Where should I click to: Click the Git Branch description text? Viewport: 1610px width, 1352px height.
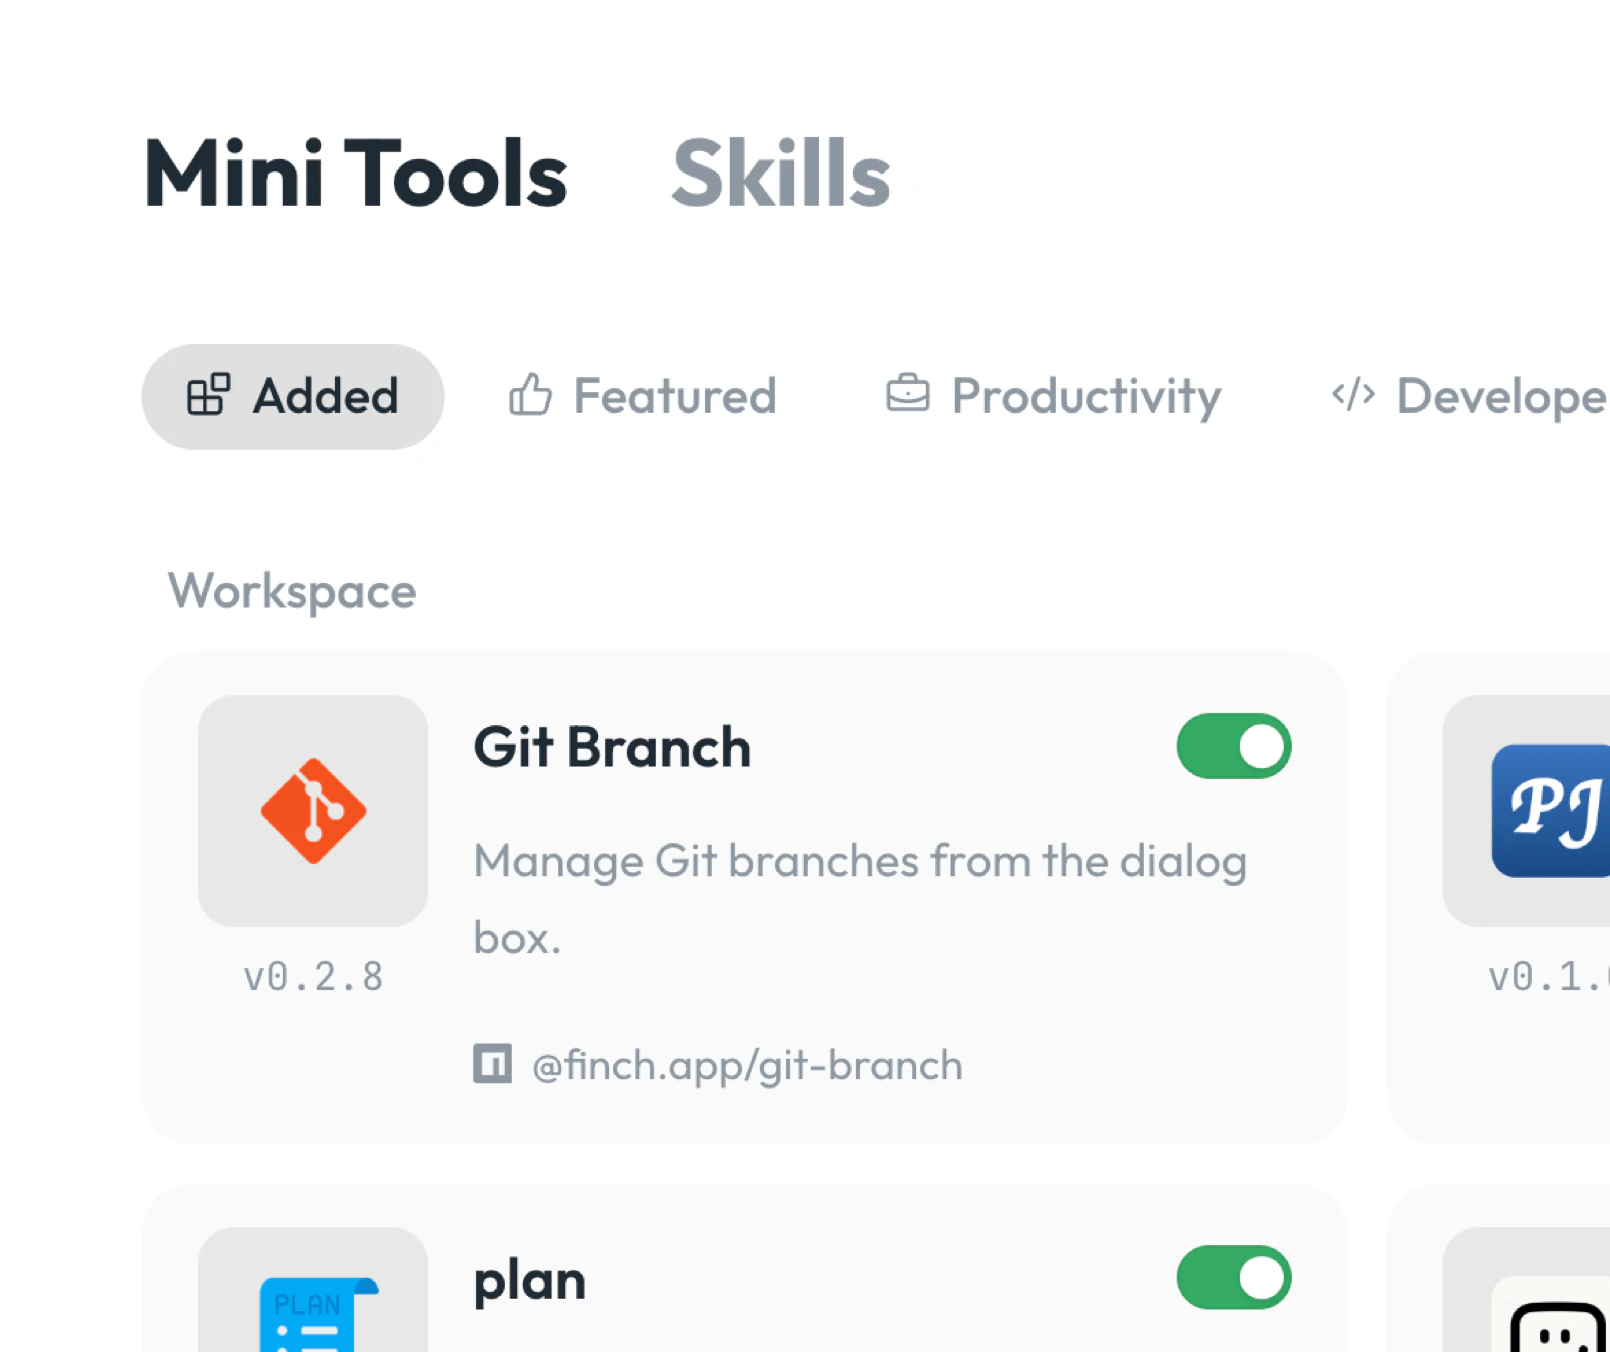[861, 899]
